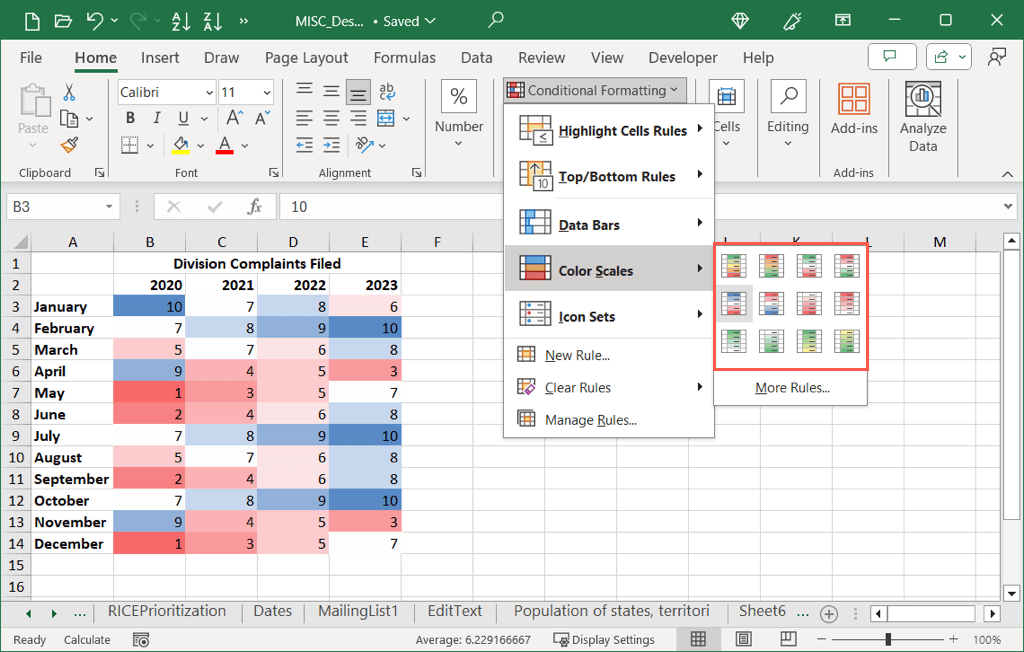This screenshot has height=652, width=1024.
Task: Toggle bottom align in Alignment group
Action: pos(358,93)
